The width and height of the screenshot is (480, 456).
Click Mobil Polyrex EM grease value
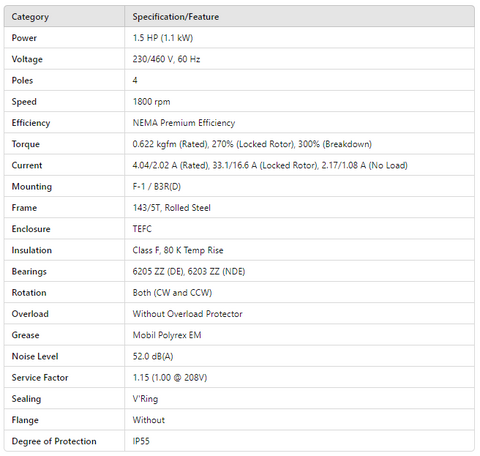167,335
